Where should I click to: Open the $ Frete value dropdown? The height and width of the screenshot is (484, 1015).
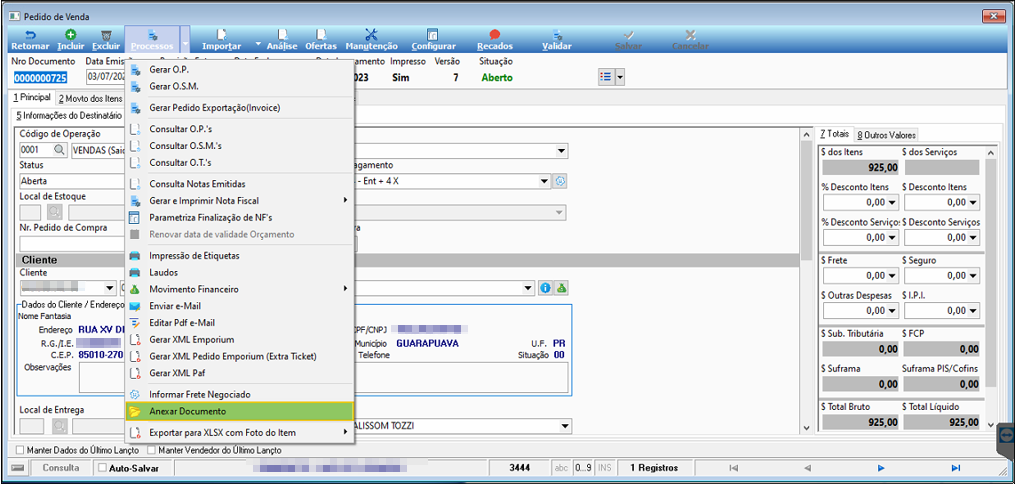[x=894, y=276]
